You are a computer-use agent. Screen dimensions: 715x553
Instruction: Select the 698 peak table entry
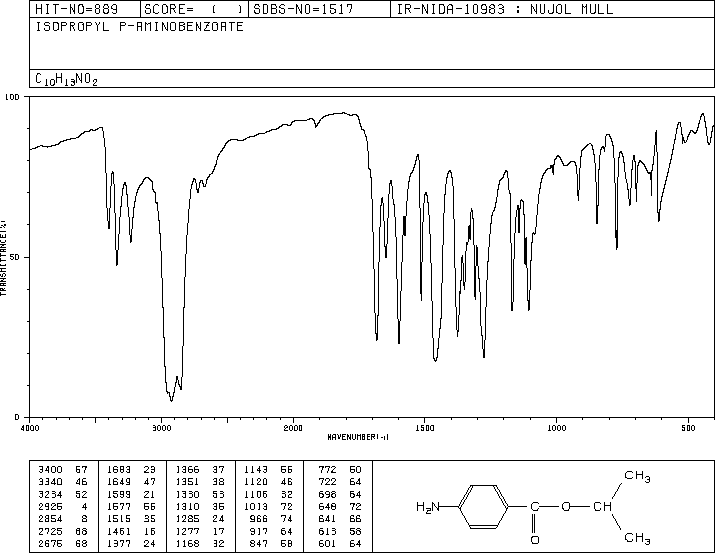coord(340,494)
